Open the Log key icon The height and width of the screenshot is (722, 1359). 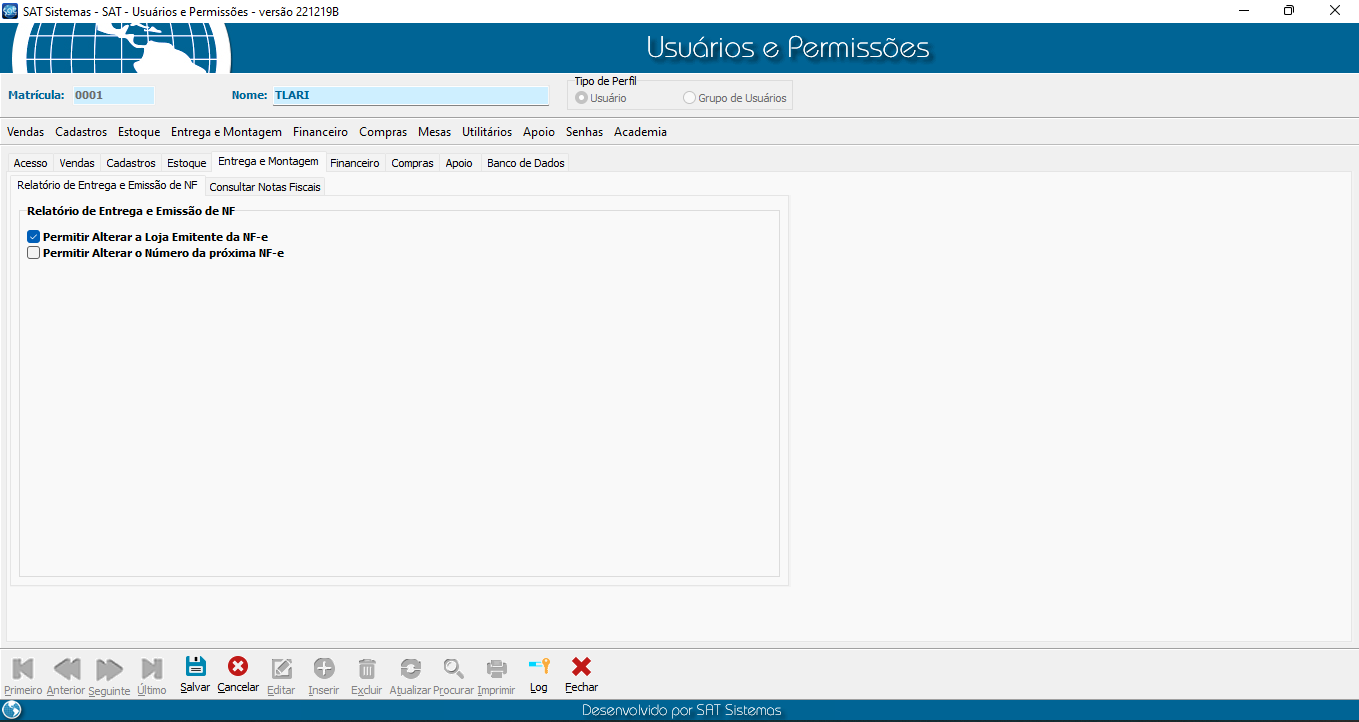pos(539,668)
